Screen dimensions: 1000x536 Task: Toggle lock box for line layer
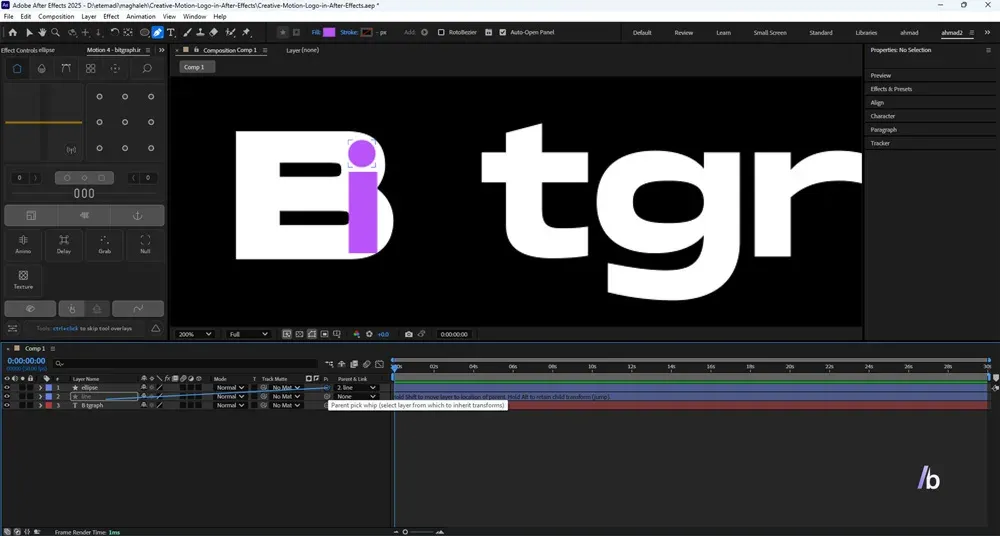coord(31,396)
